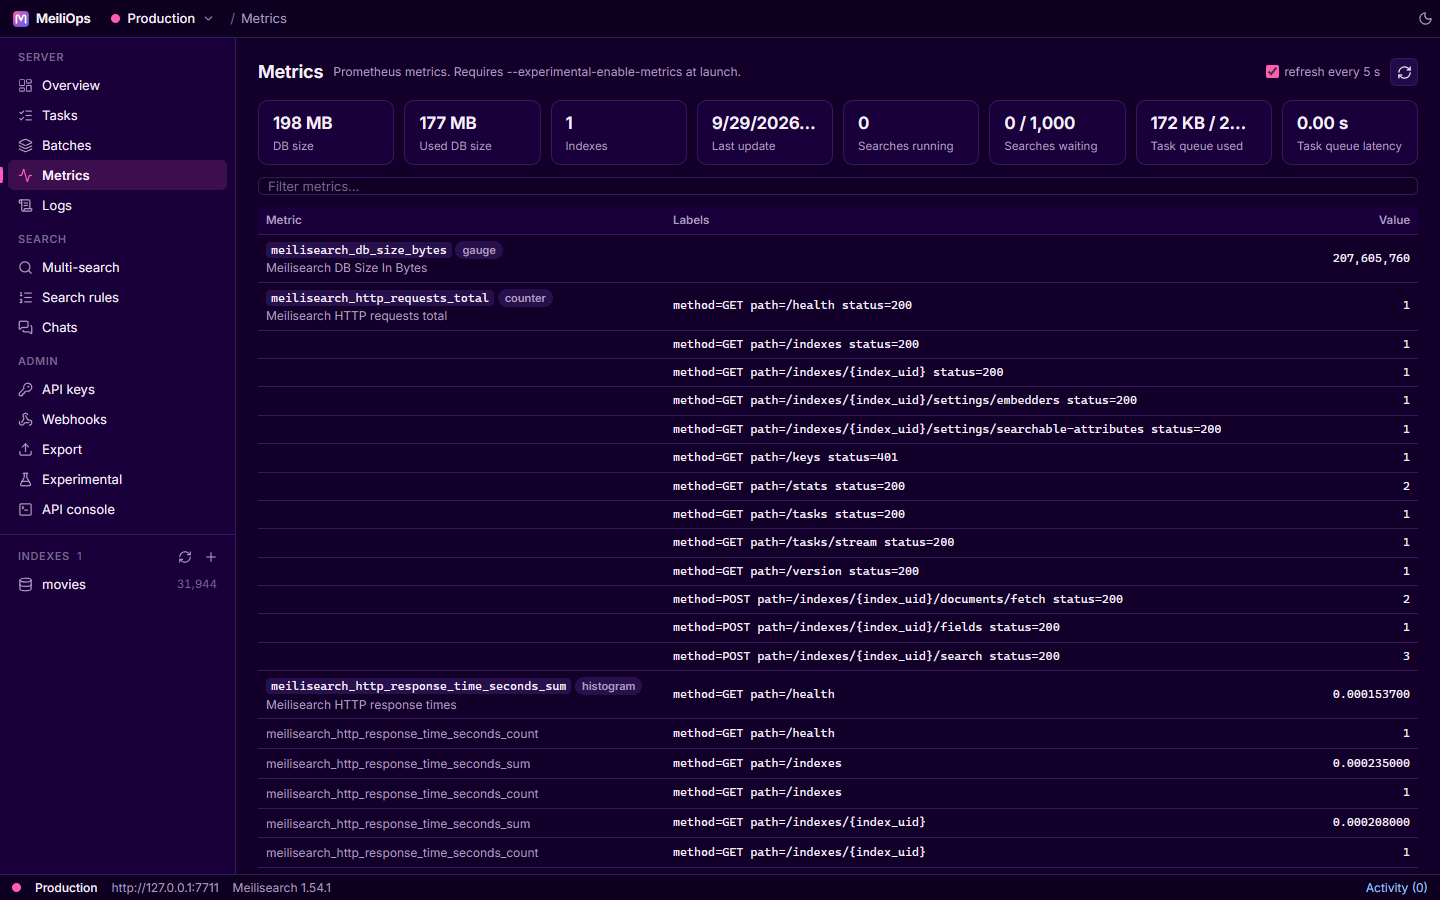Click the MeiliOps brand name

63,19
